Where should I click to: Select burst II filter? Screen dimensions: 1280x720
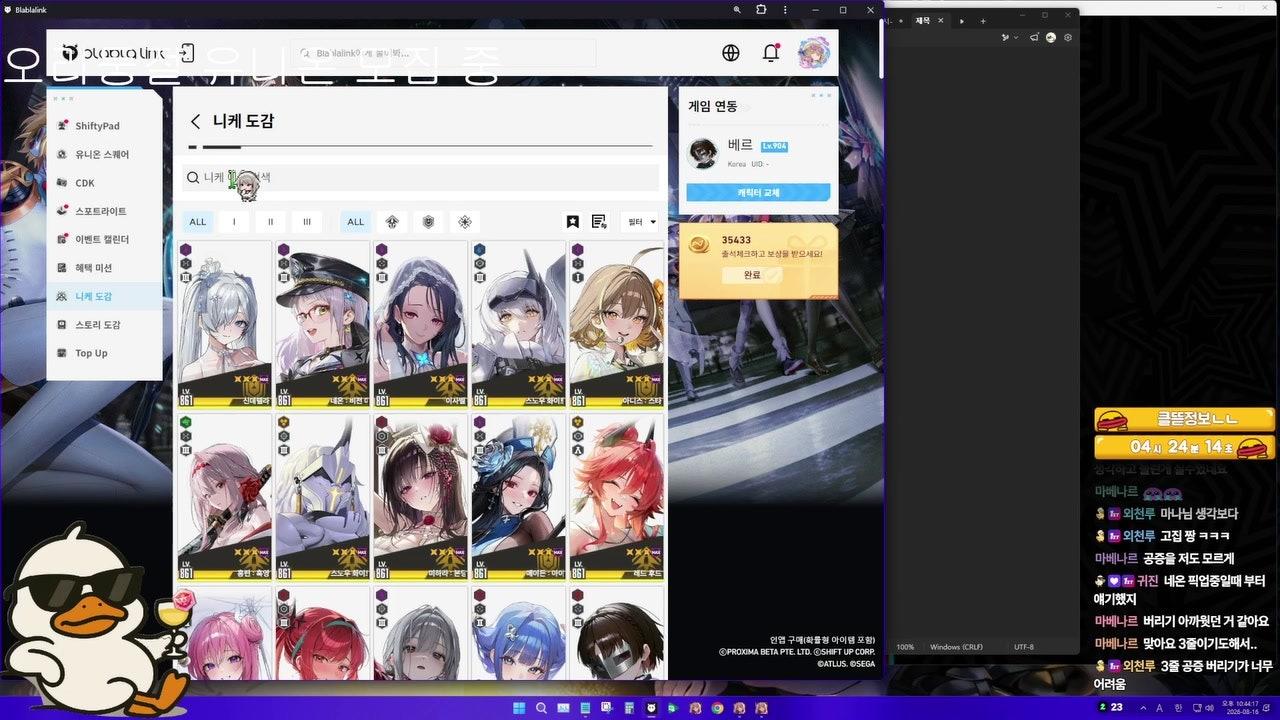pyautogui.click(x=270, y=222)
